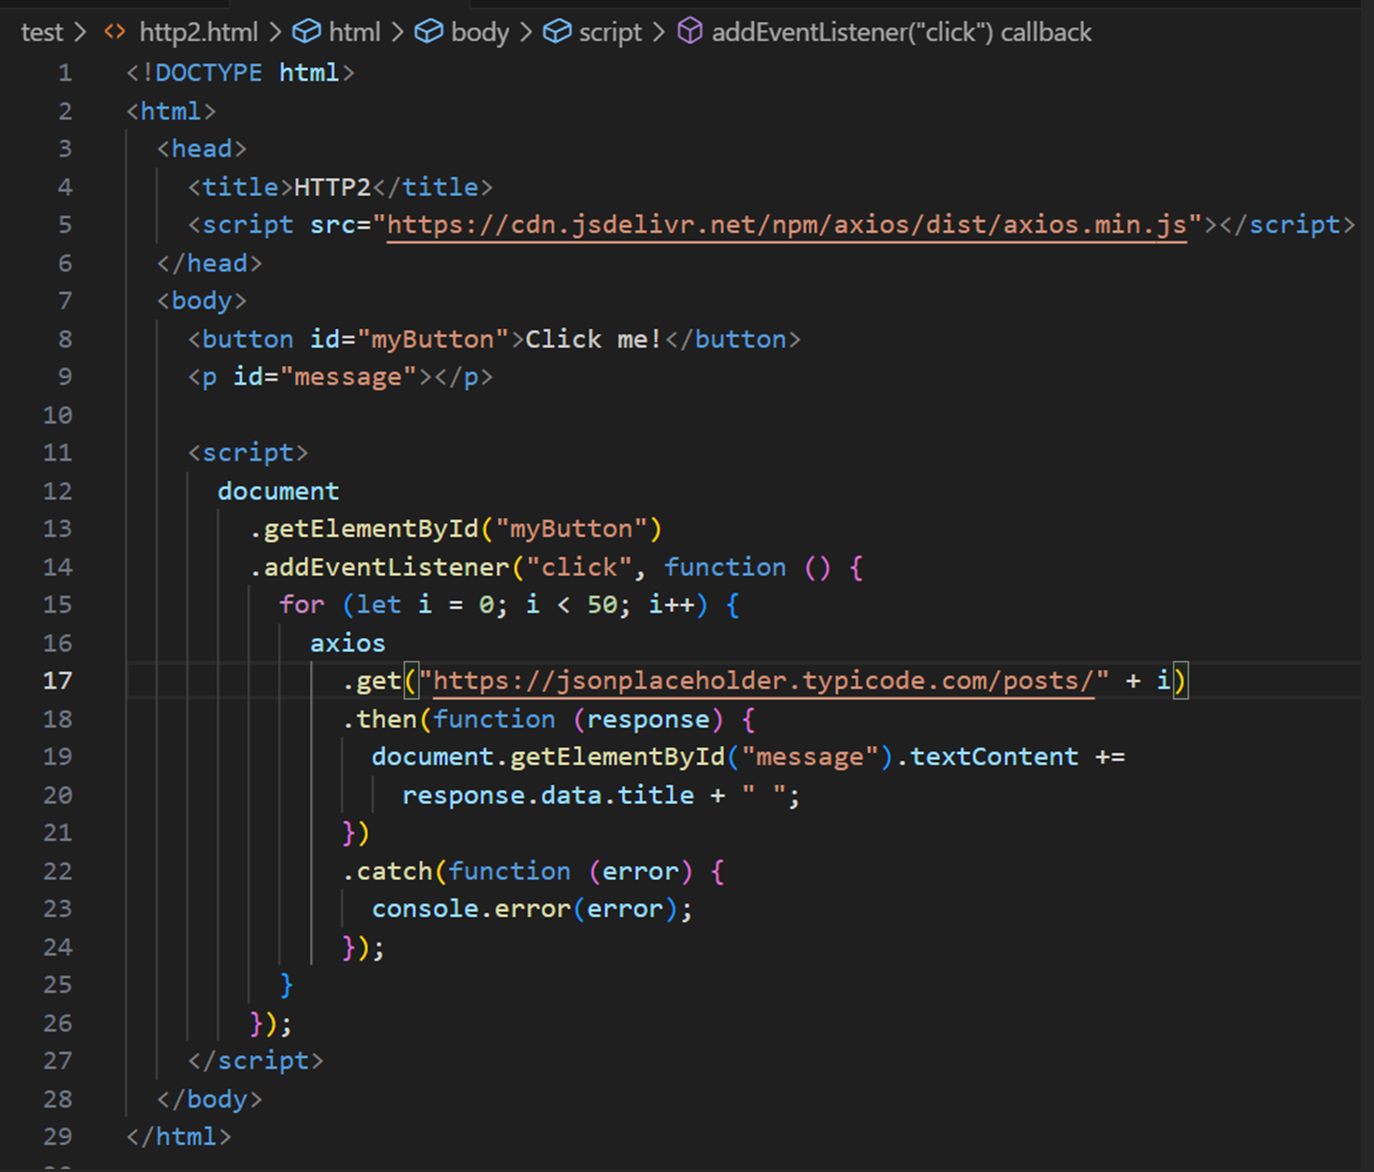The width and height of the screenshot is (1374, 1172).
Task: Open the axios CDN script URL link
Action: coord(787,225)
